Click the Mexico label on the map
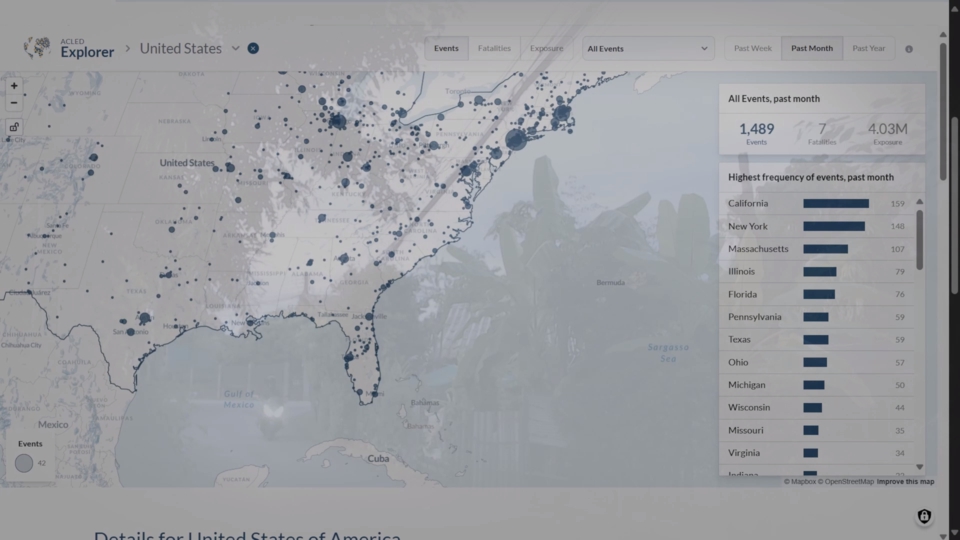The width and height of the screenshot is (960, 540). [x=53, y=424]
